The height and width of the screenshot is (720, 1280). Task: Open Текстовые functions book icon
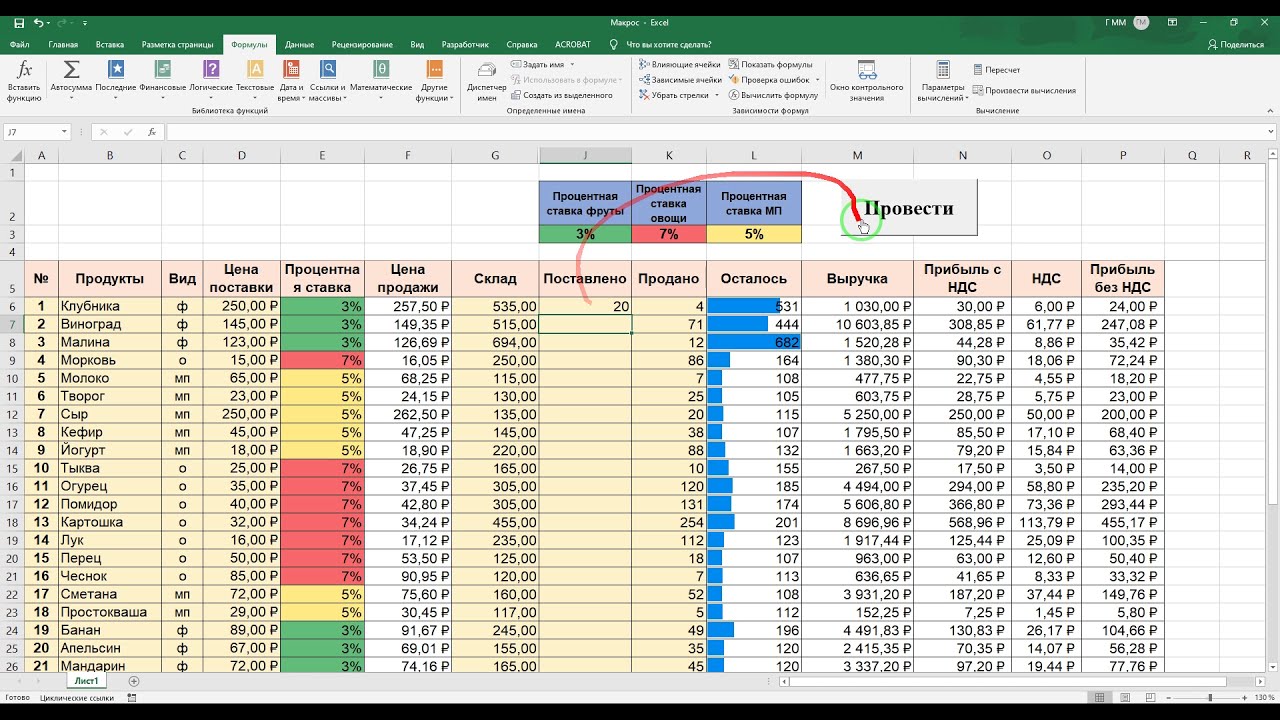255,69
